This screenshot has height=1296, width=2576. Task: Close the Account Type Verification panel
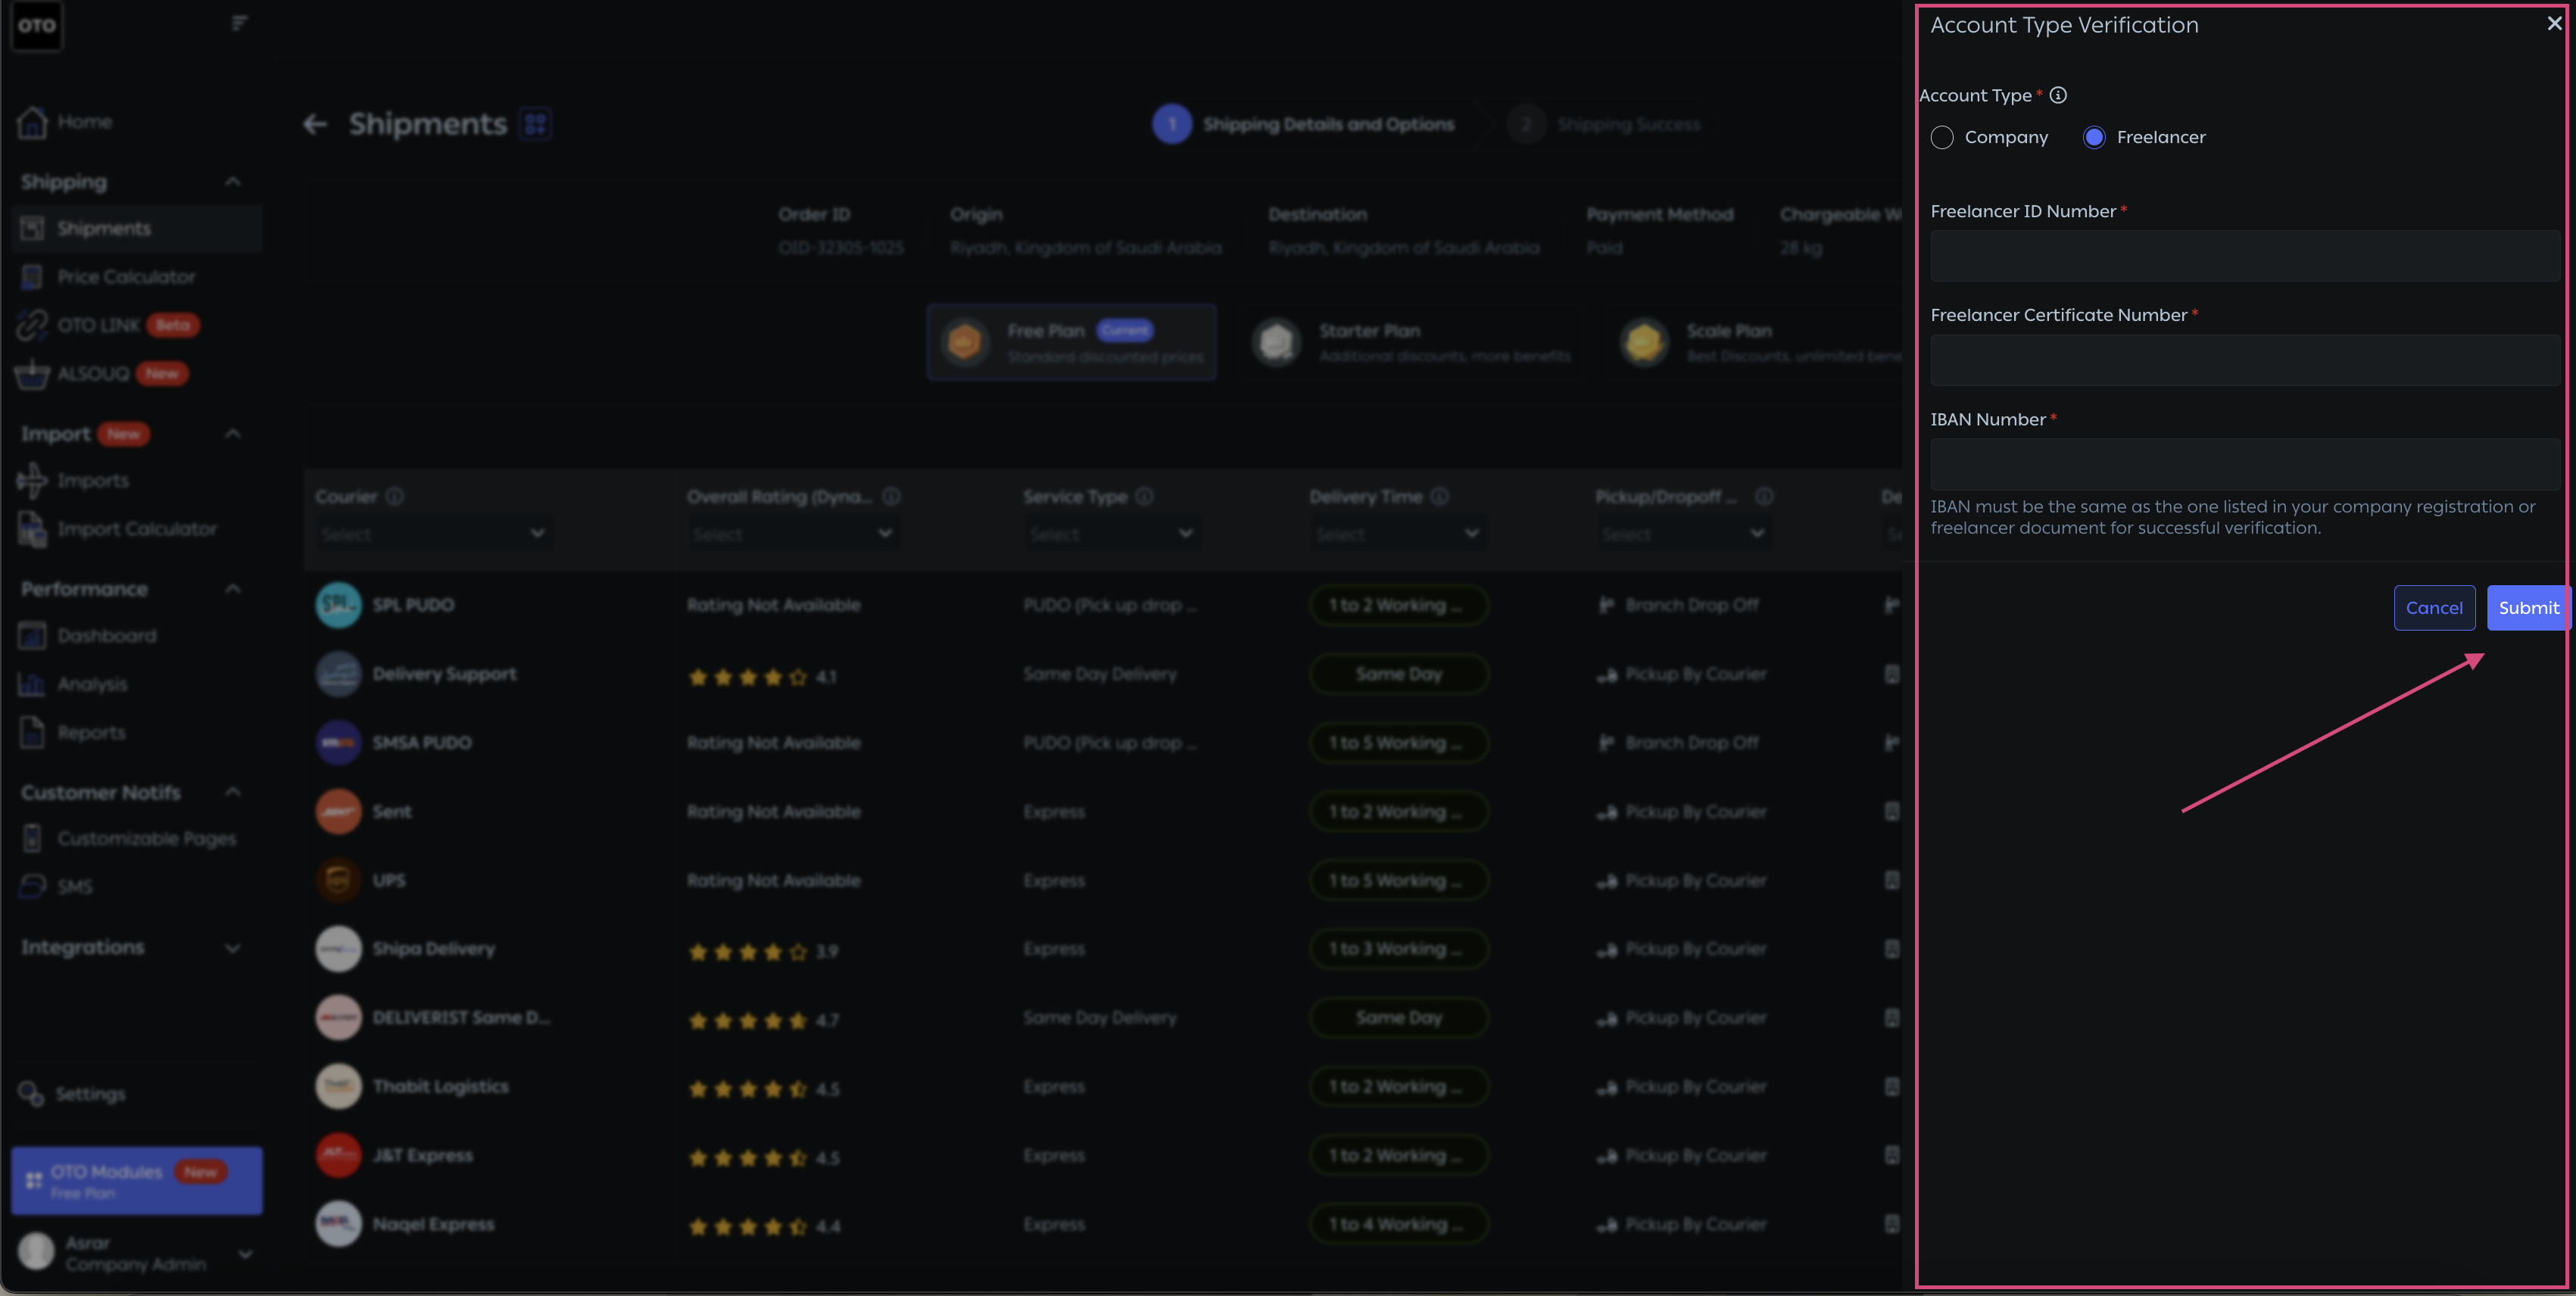point(2553,24)
